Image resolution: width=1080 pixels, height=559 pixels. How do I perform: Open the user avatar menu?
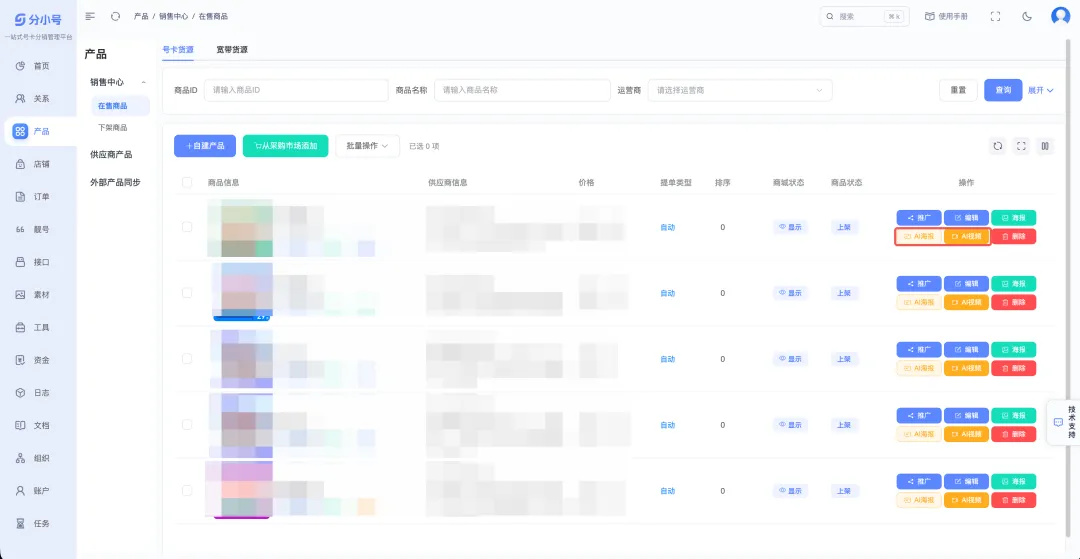point(1060,16)
